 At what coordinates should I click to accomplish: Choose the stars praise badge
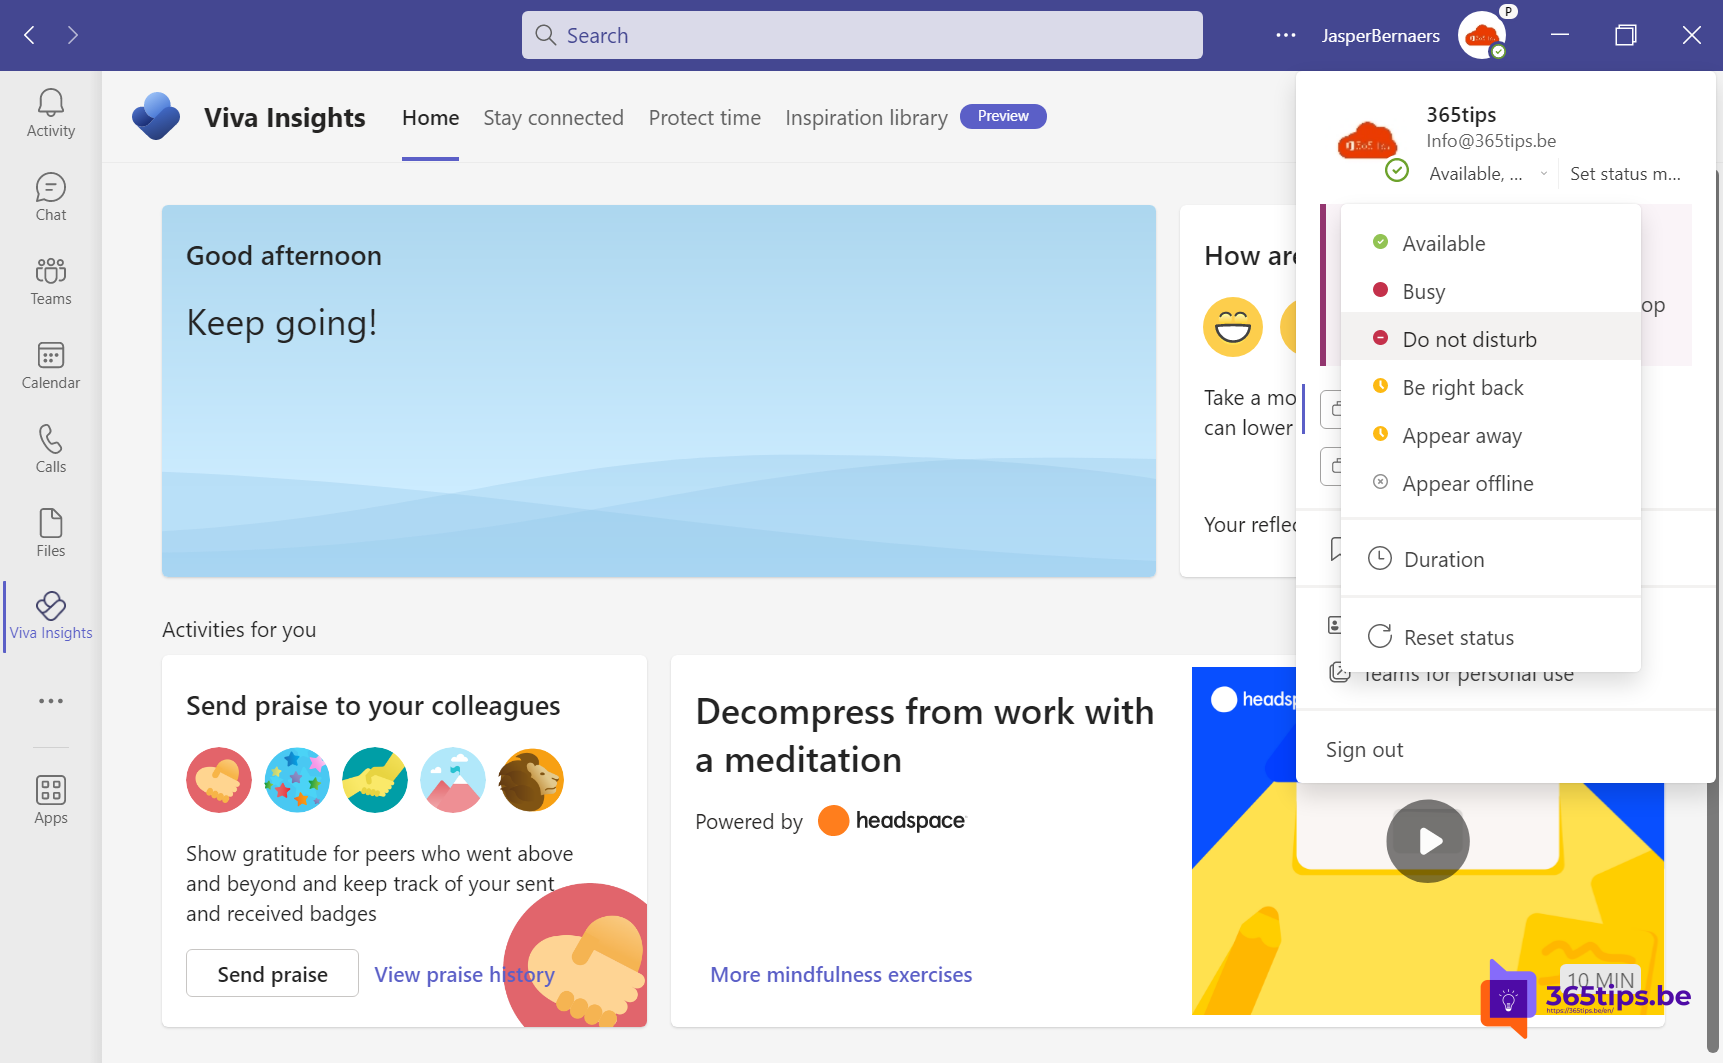(x=297, y=780)
